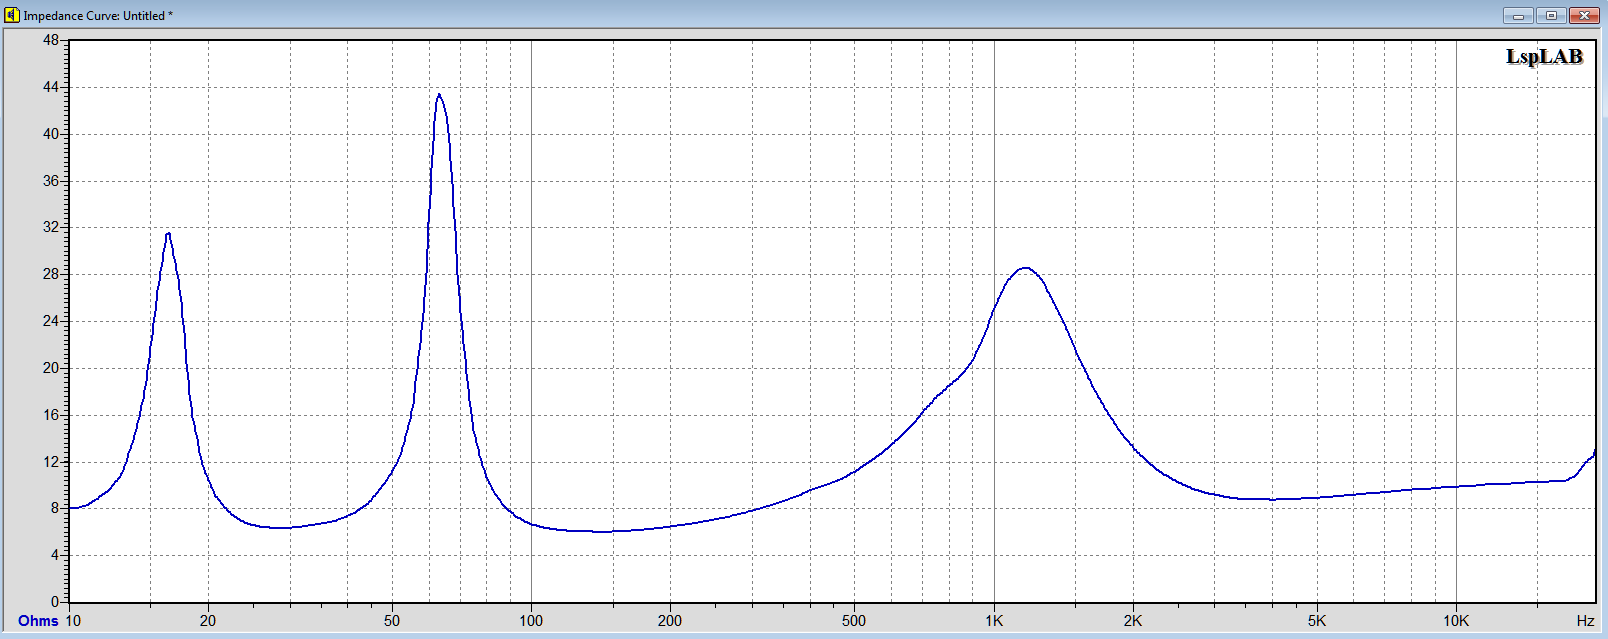Maximize the Impedance Curve window

point(1551,15)
